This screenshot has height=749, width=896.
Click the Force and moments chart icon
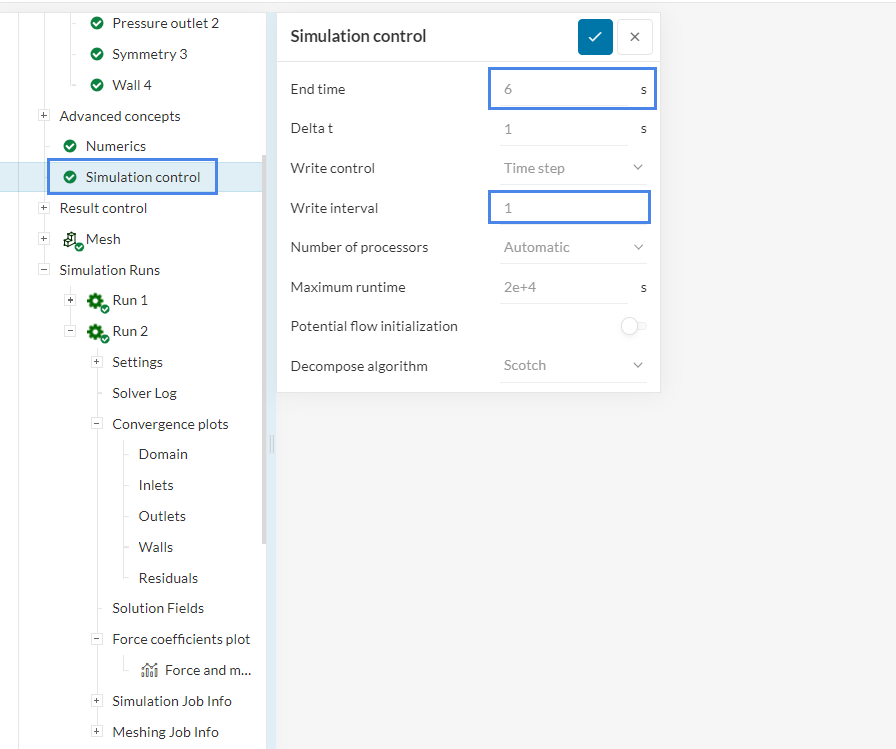pyautogui.click(x=150, y=670)
